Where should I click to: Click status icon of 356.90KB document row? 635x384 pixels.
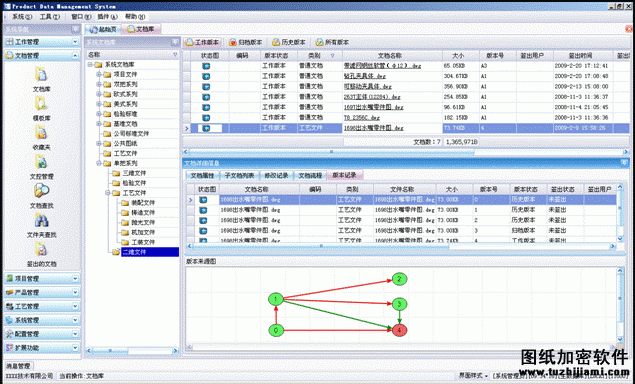[206, 86]
